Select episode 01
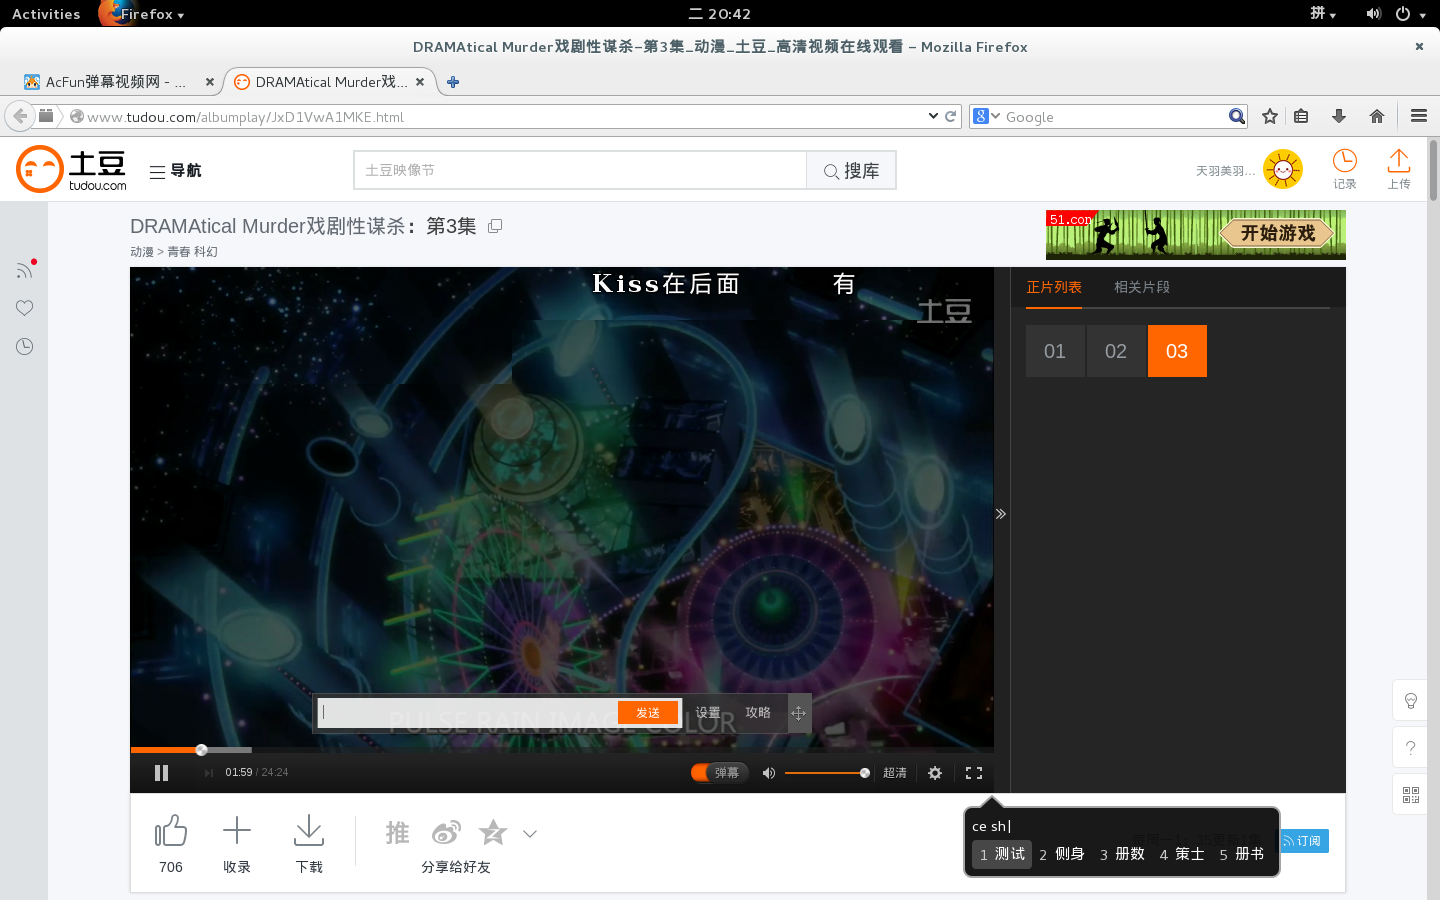 tap(1055, 351)
